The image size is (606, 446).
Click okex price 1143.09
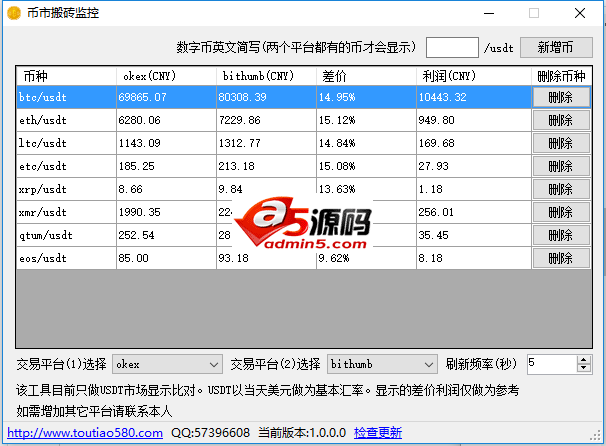pos(166,143)
